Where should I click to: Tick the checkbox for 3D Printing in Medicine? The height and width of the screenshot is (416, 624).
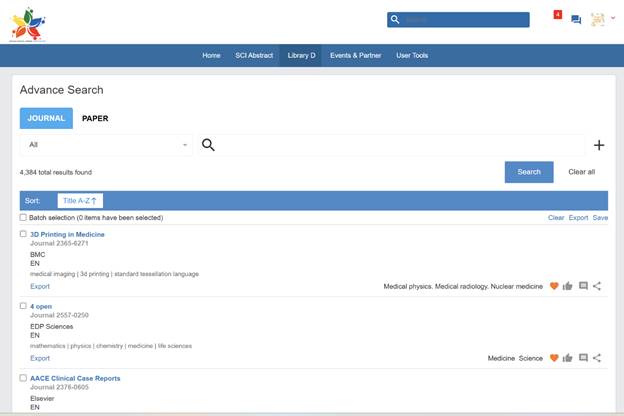tap(24, 234)
